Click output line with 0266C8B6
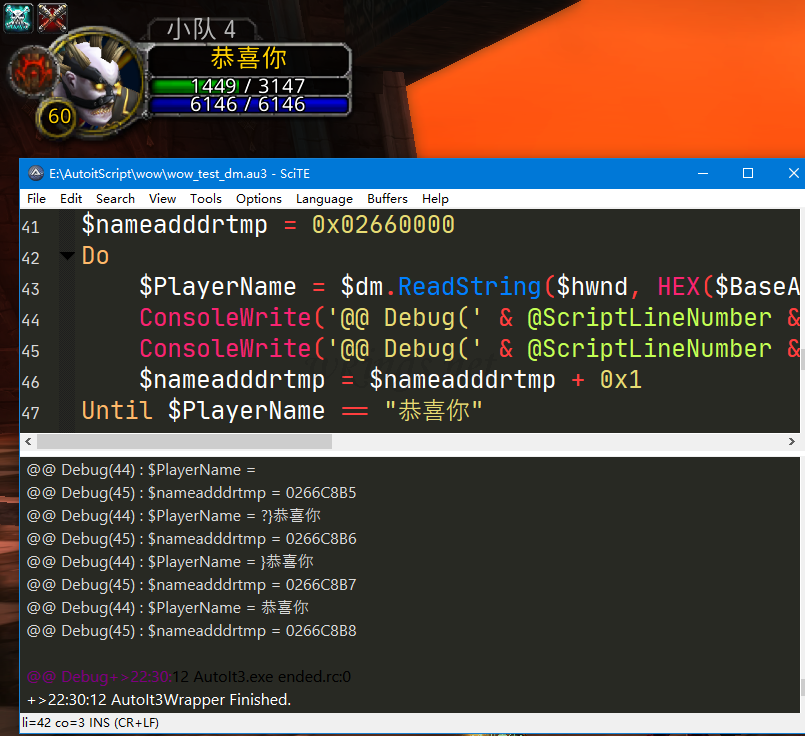This screenshot has width=805, height=736. [x=191, y=539]
